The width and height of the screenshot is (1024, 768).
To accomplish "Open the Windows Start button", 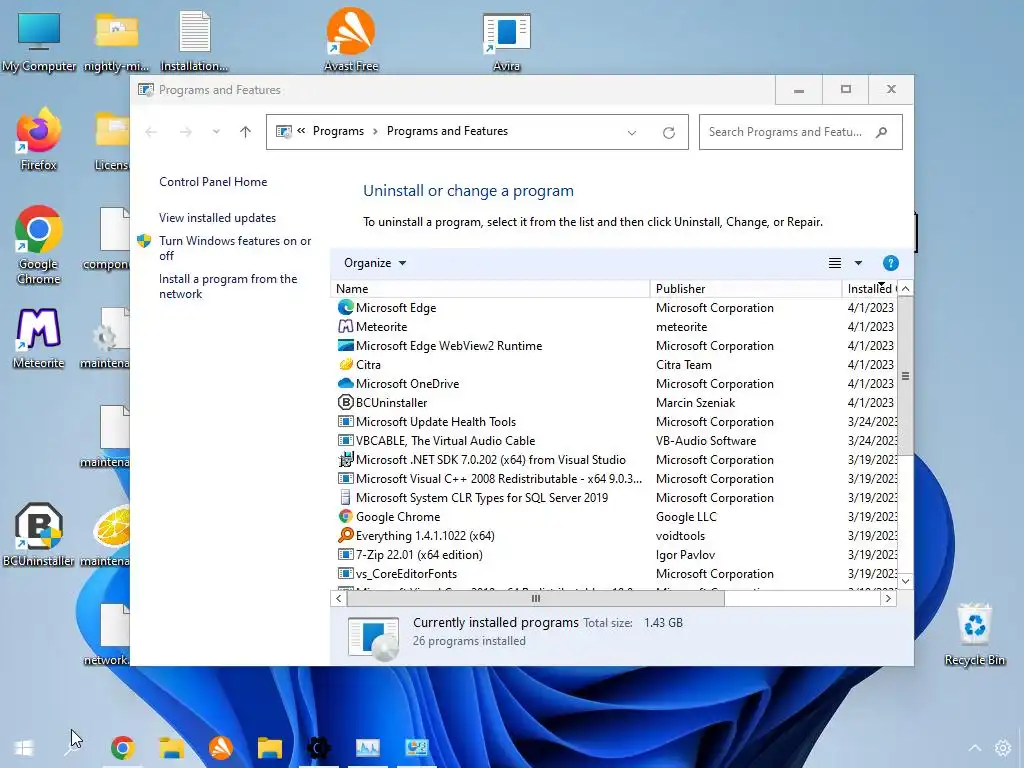I will click(x=24, y=747).
